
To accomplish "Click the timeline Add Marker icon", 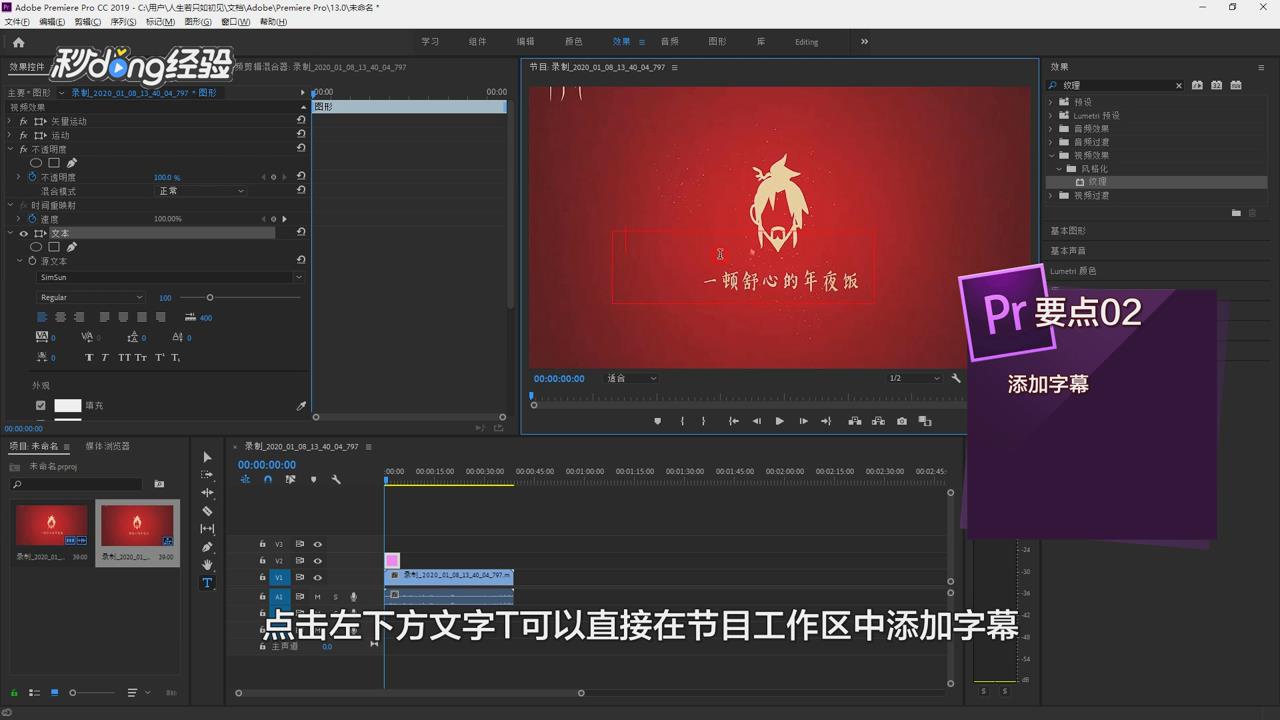I will coord(313,480).
